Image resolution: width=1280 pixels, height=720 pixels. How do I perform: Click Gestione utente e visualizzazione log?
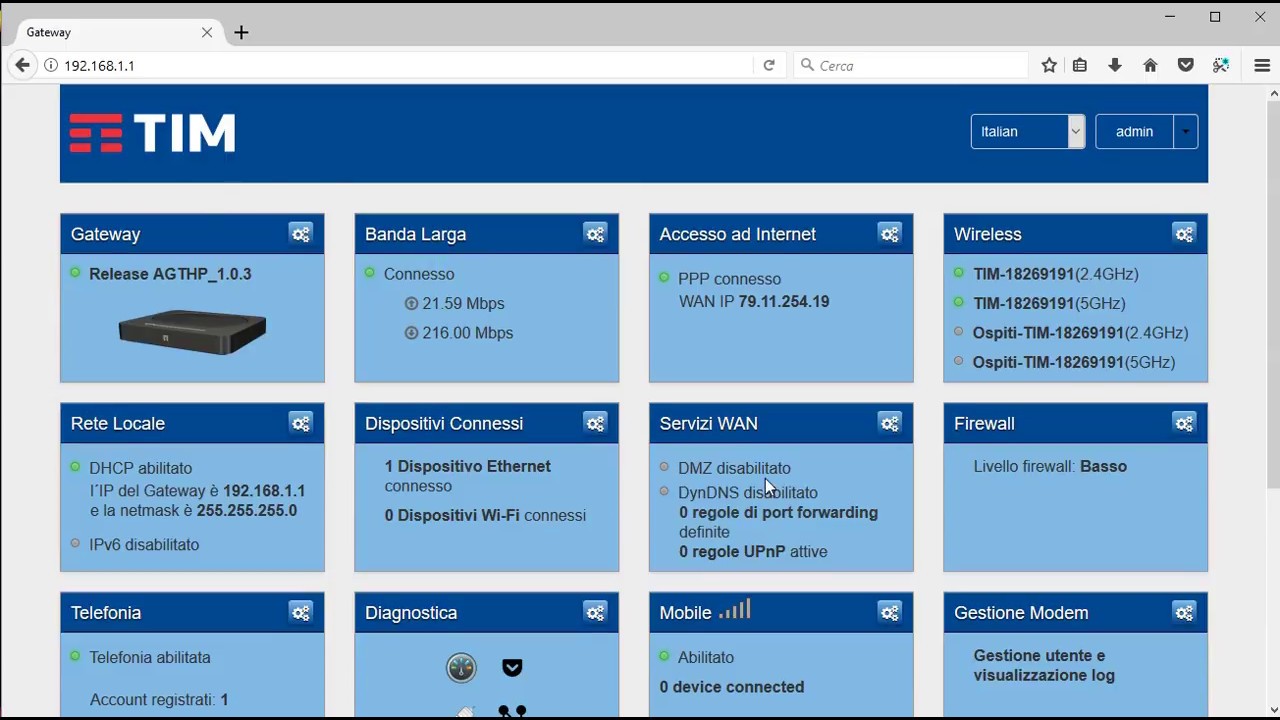[1044, 666]
